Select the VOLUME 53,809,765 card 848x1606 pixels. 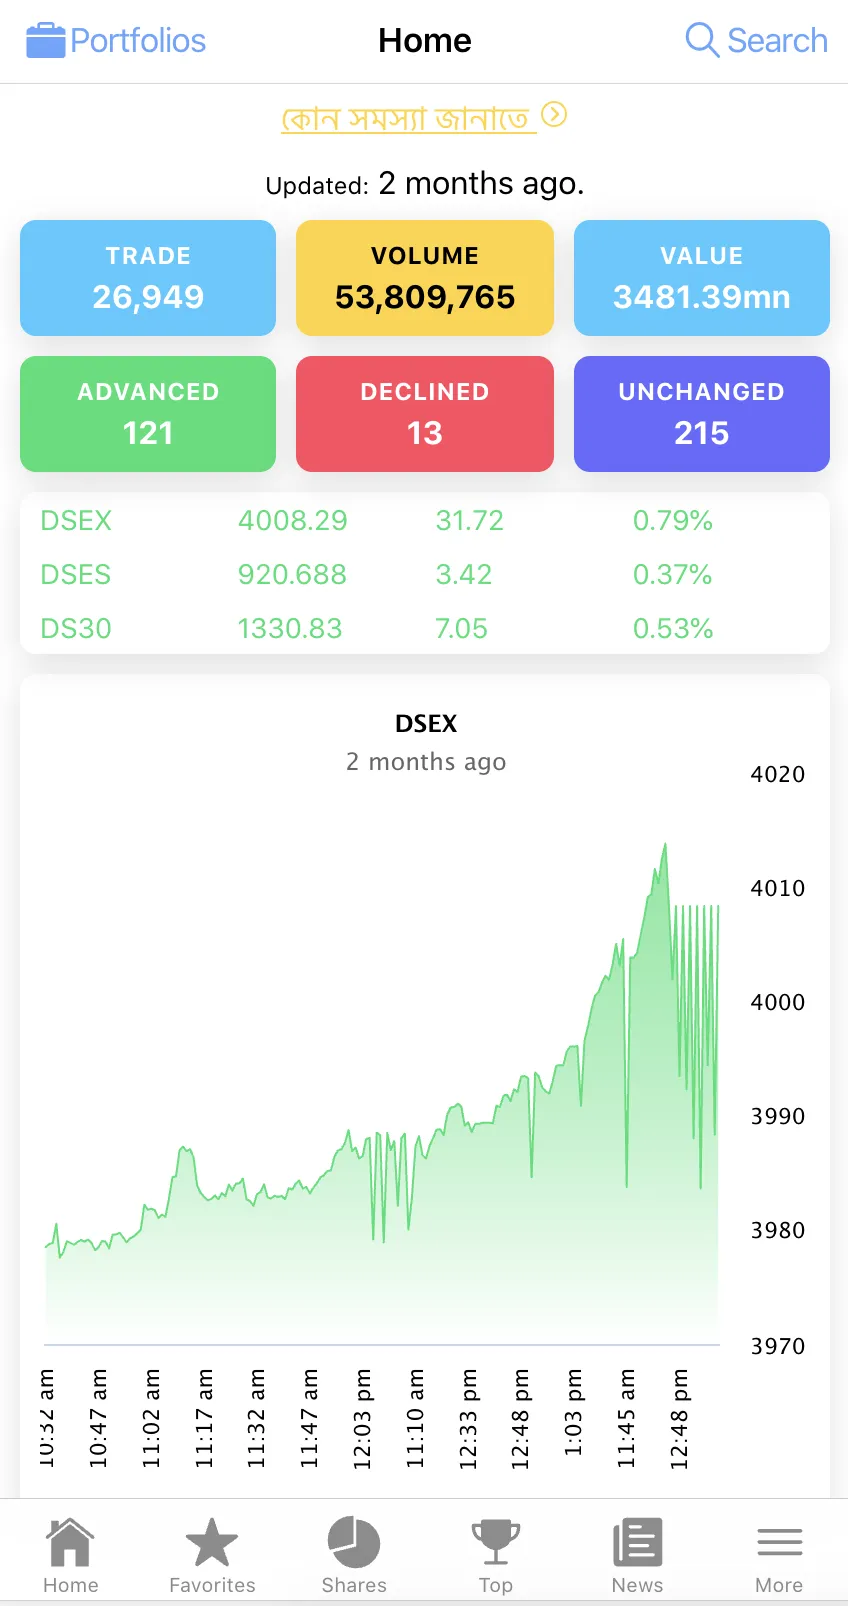(x=425, y=278)
